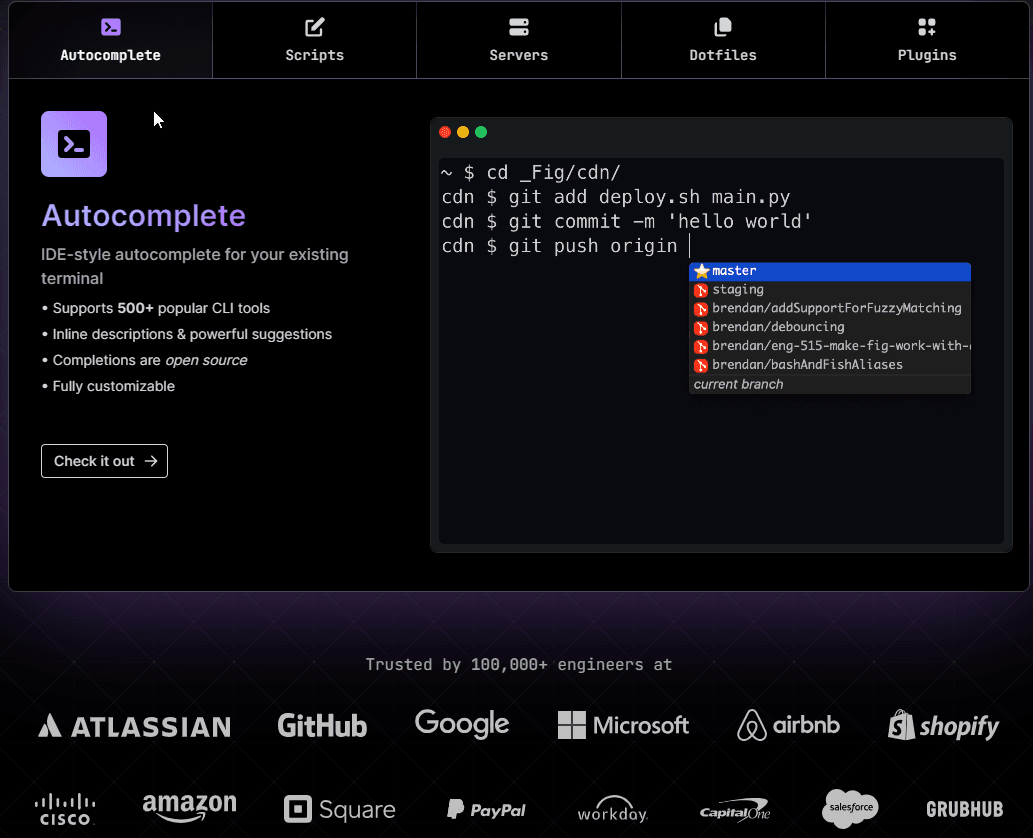This screenshot has width=1033, height=838.
Task: Click the large purple terminal logo
Action: tap(73, 143)
